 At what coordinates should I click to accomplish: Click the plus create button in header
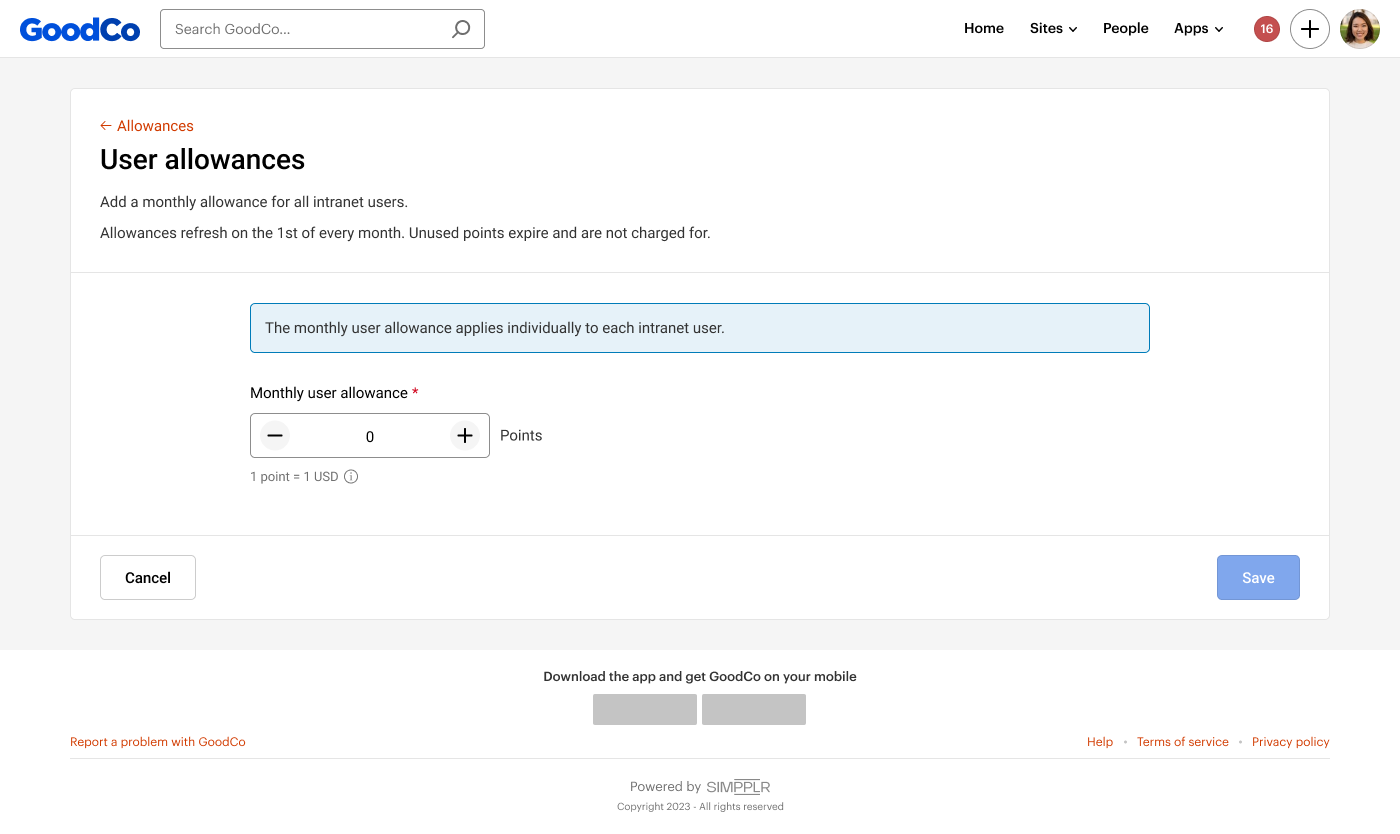tap(1309, 29)
